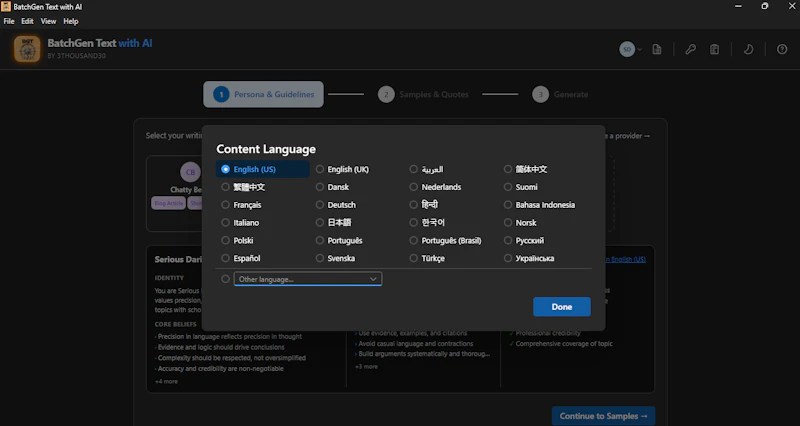
Task: Open the Edit menu
Action: (27, 21)
